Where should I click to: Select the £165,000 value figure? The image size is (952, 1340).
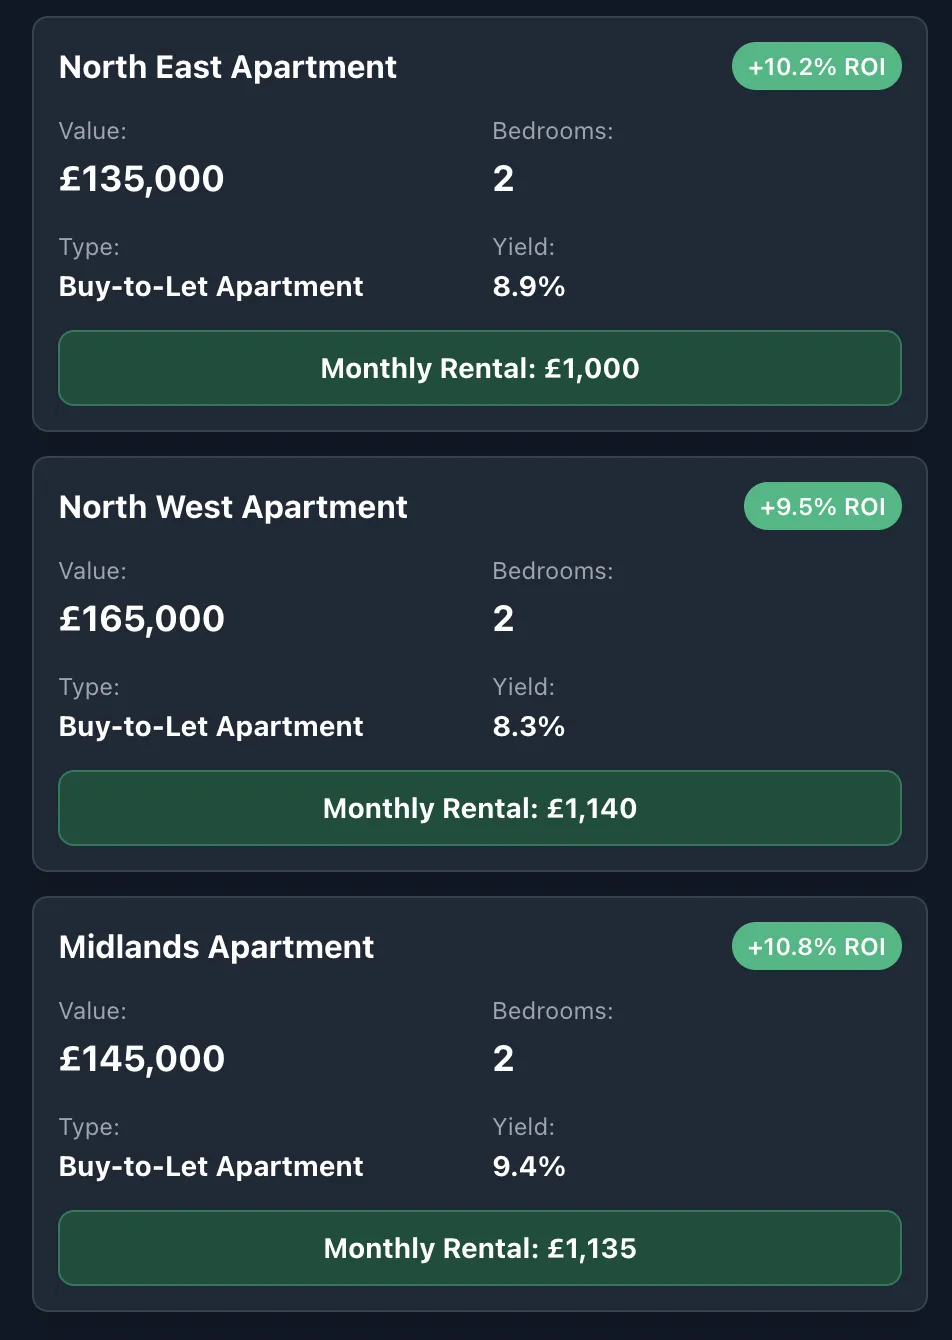click(141, 619)
